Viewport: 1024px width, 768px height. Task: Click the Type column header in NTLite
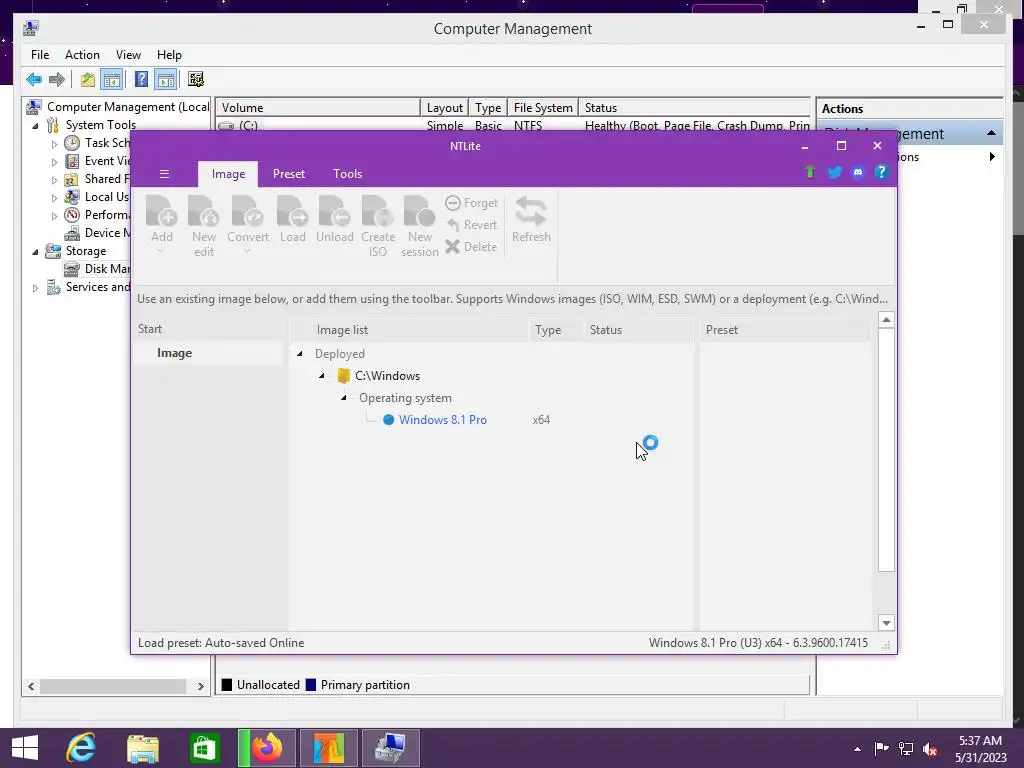549,330
